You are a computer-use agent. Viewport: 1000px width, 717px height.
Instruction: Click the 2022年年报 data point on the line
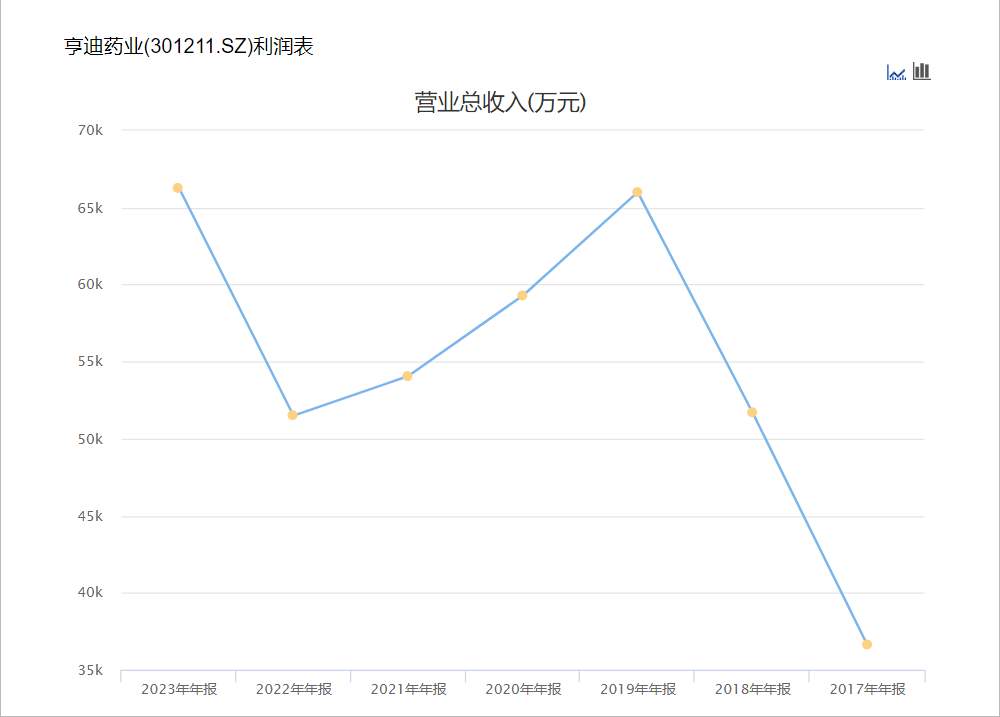click(x=293, y=415)
